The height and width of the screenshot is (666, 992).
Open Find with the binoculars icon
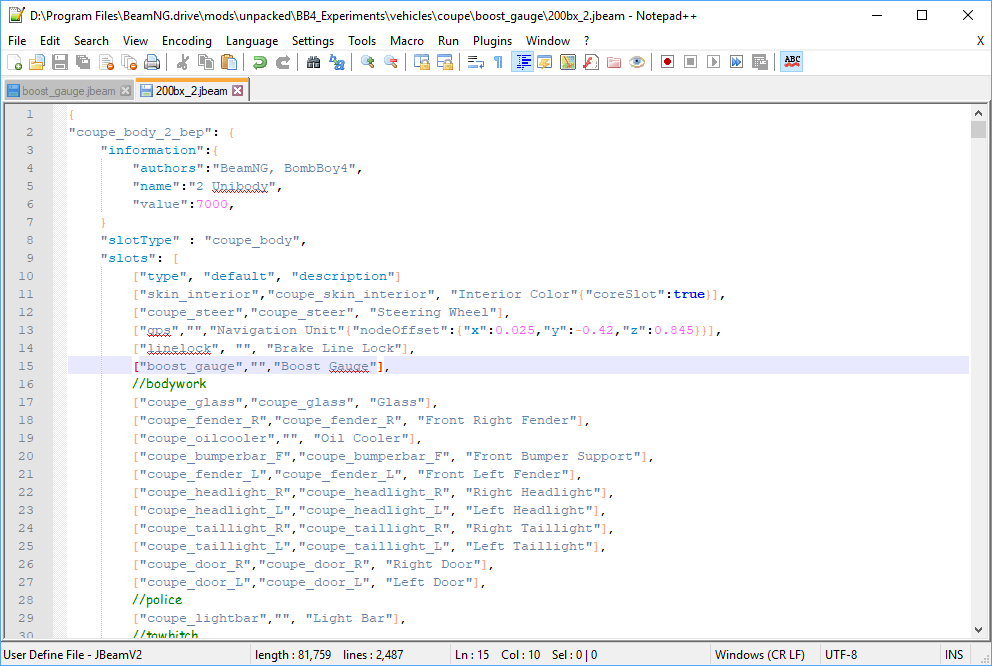pyautogui.click(x=313, y=62)
